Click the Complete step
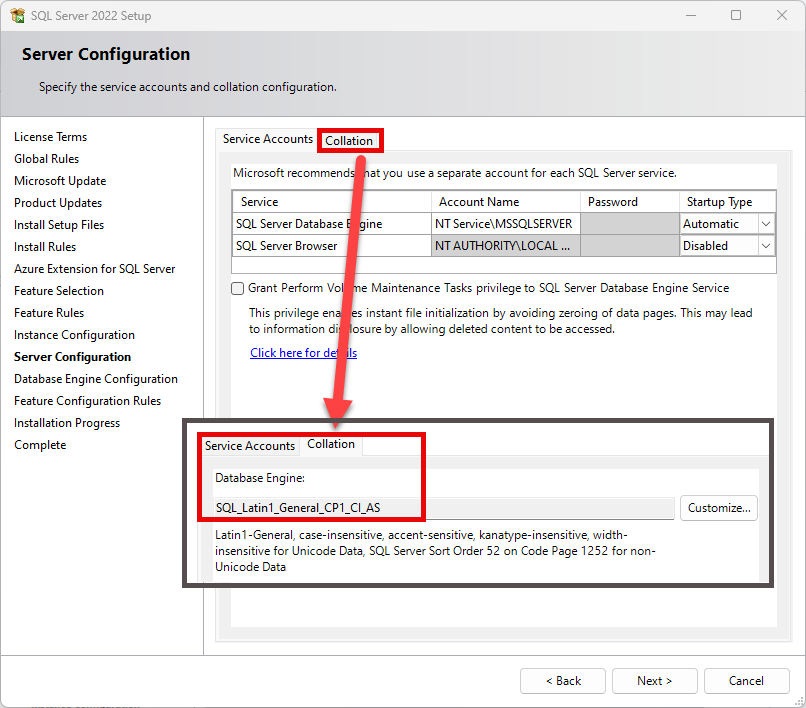This screenshot has height=708, width=806. point(40,445)
